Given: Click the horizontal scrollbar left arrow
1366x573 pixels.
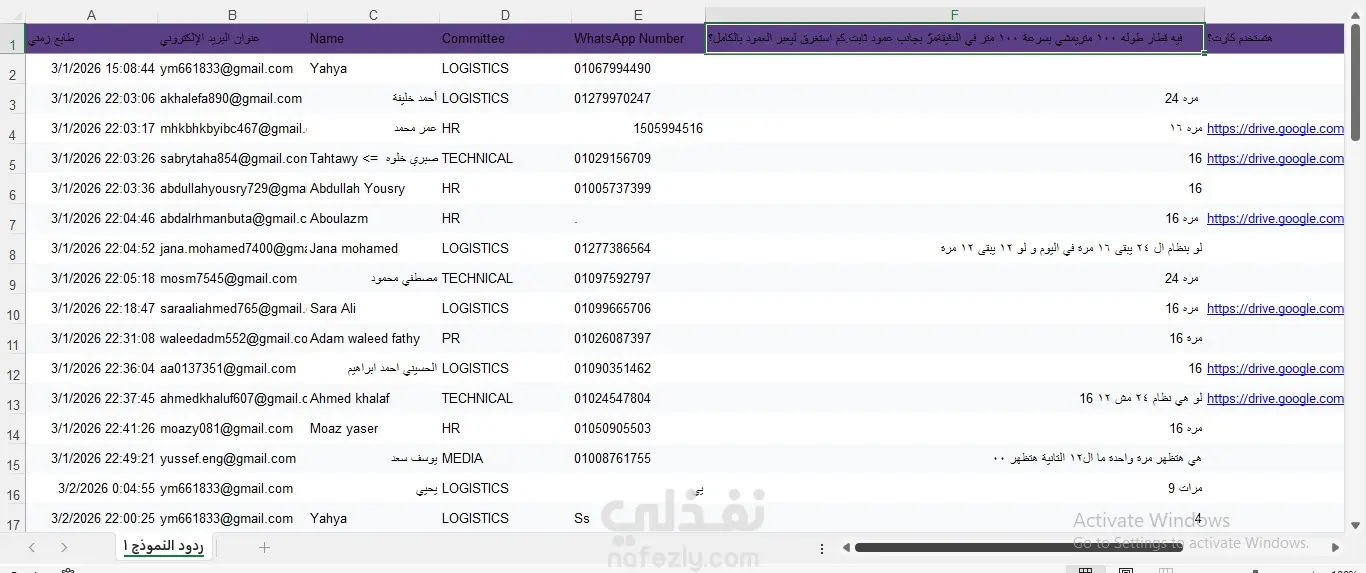Looking at the screenshot, I should point(846,548).
